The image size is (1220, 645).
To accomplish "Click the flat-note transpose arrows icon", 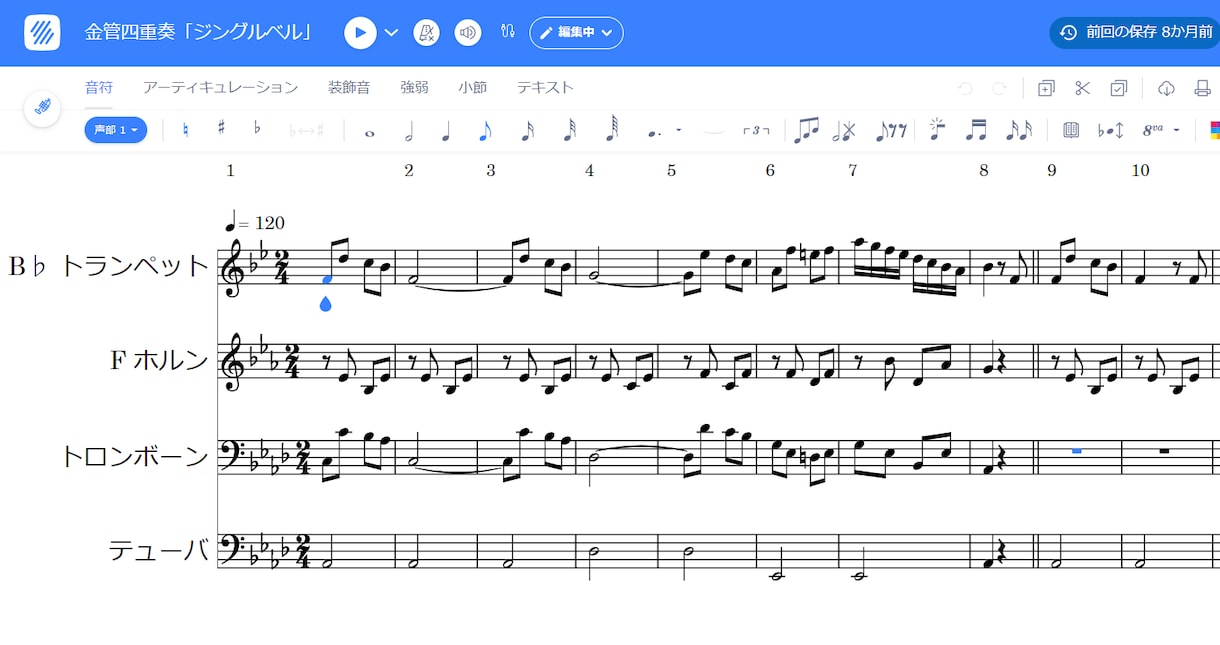I will 1111,130.
